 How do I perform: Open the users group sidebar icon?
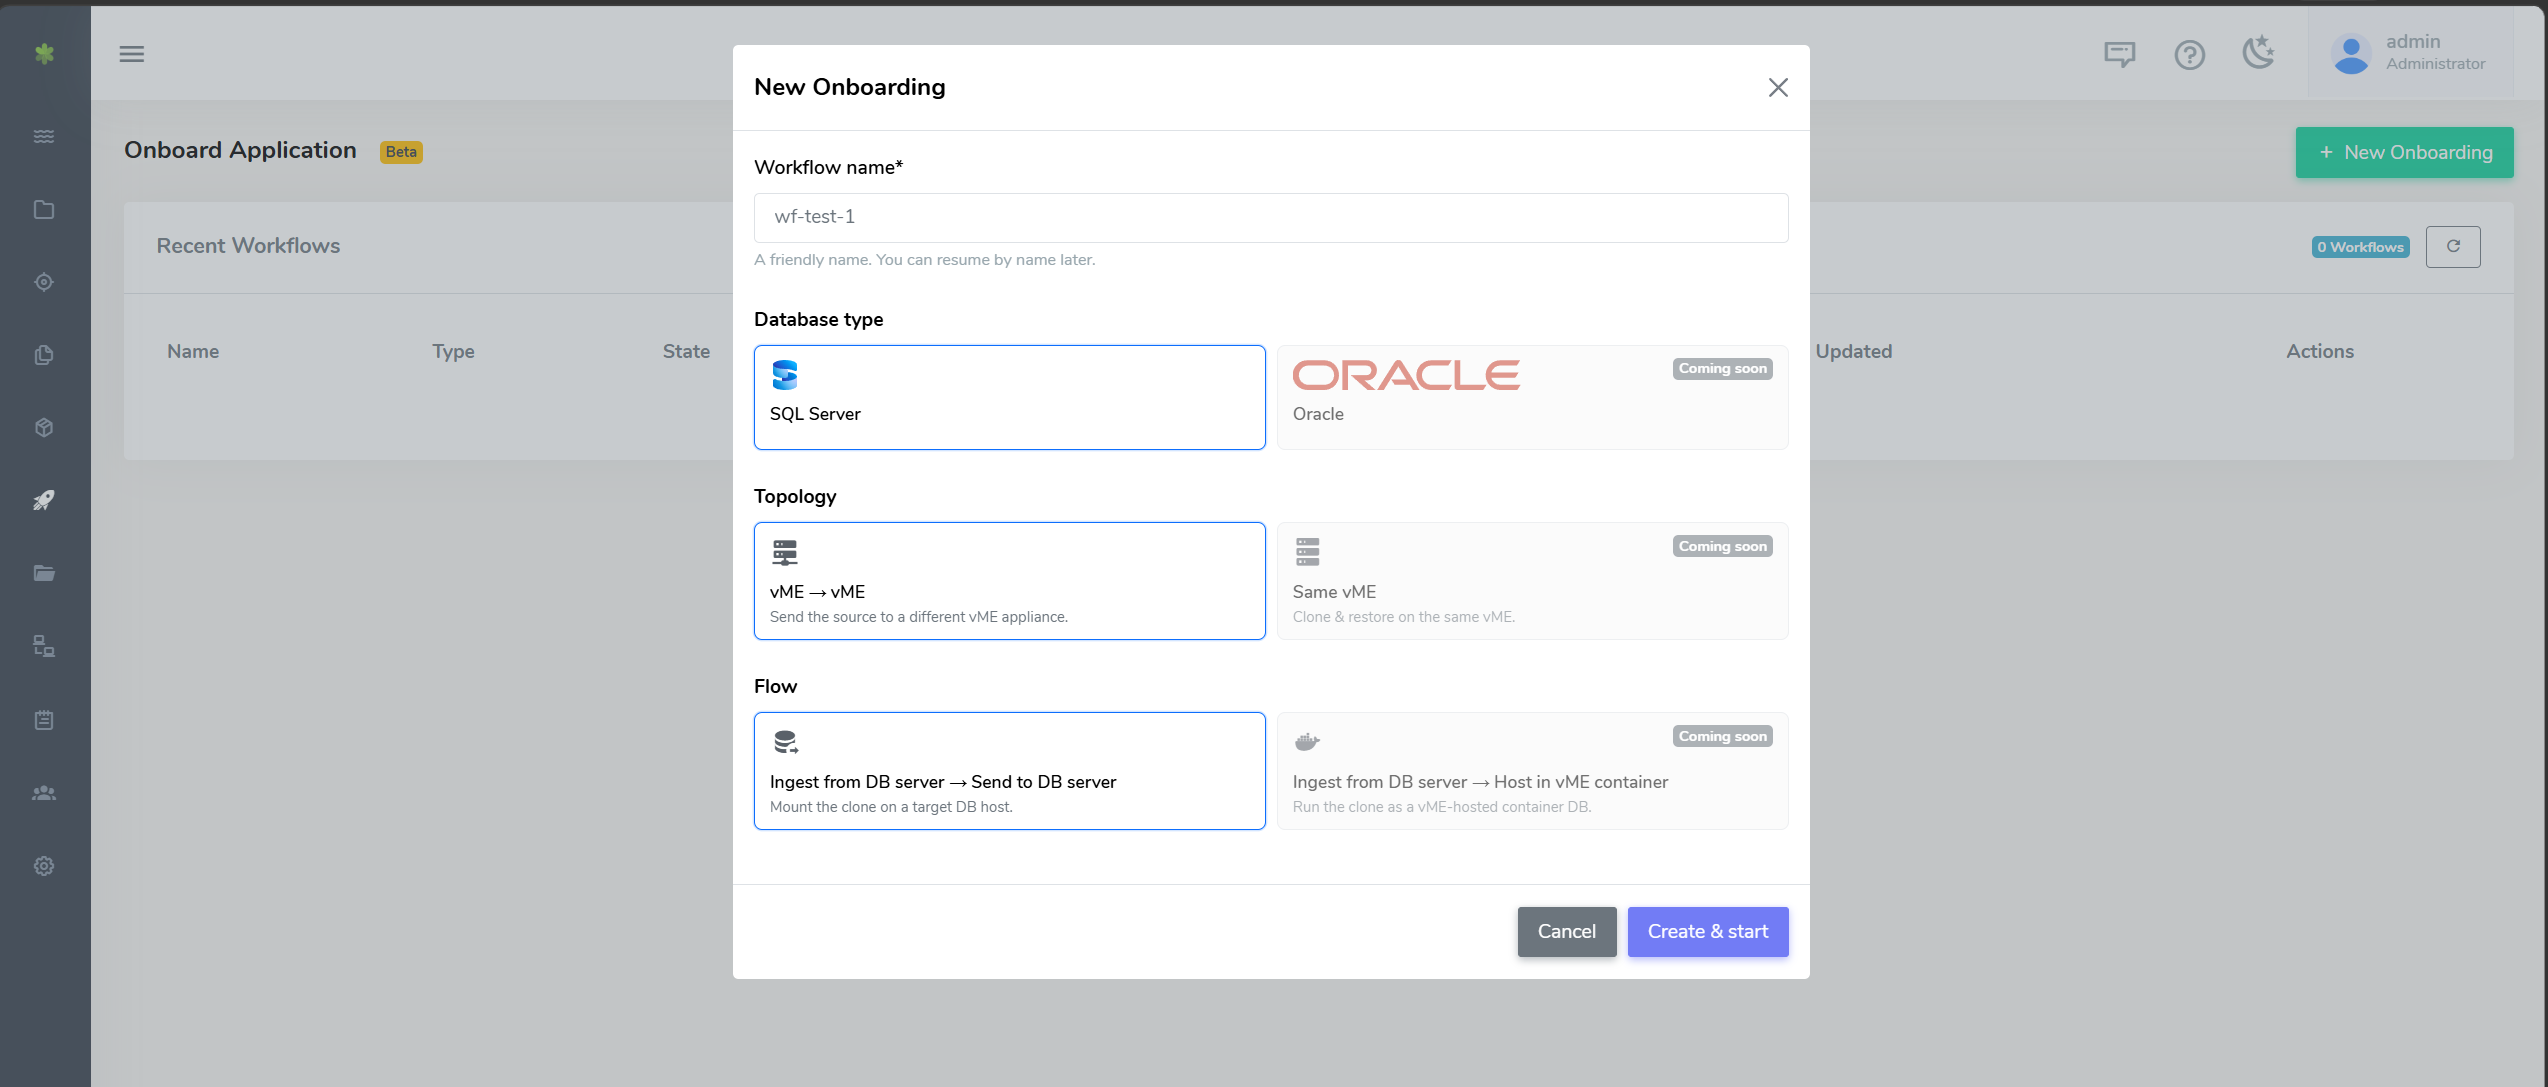tap(44, 793)
